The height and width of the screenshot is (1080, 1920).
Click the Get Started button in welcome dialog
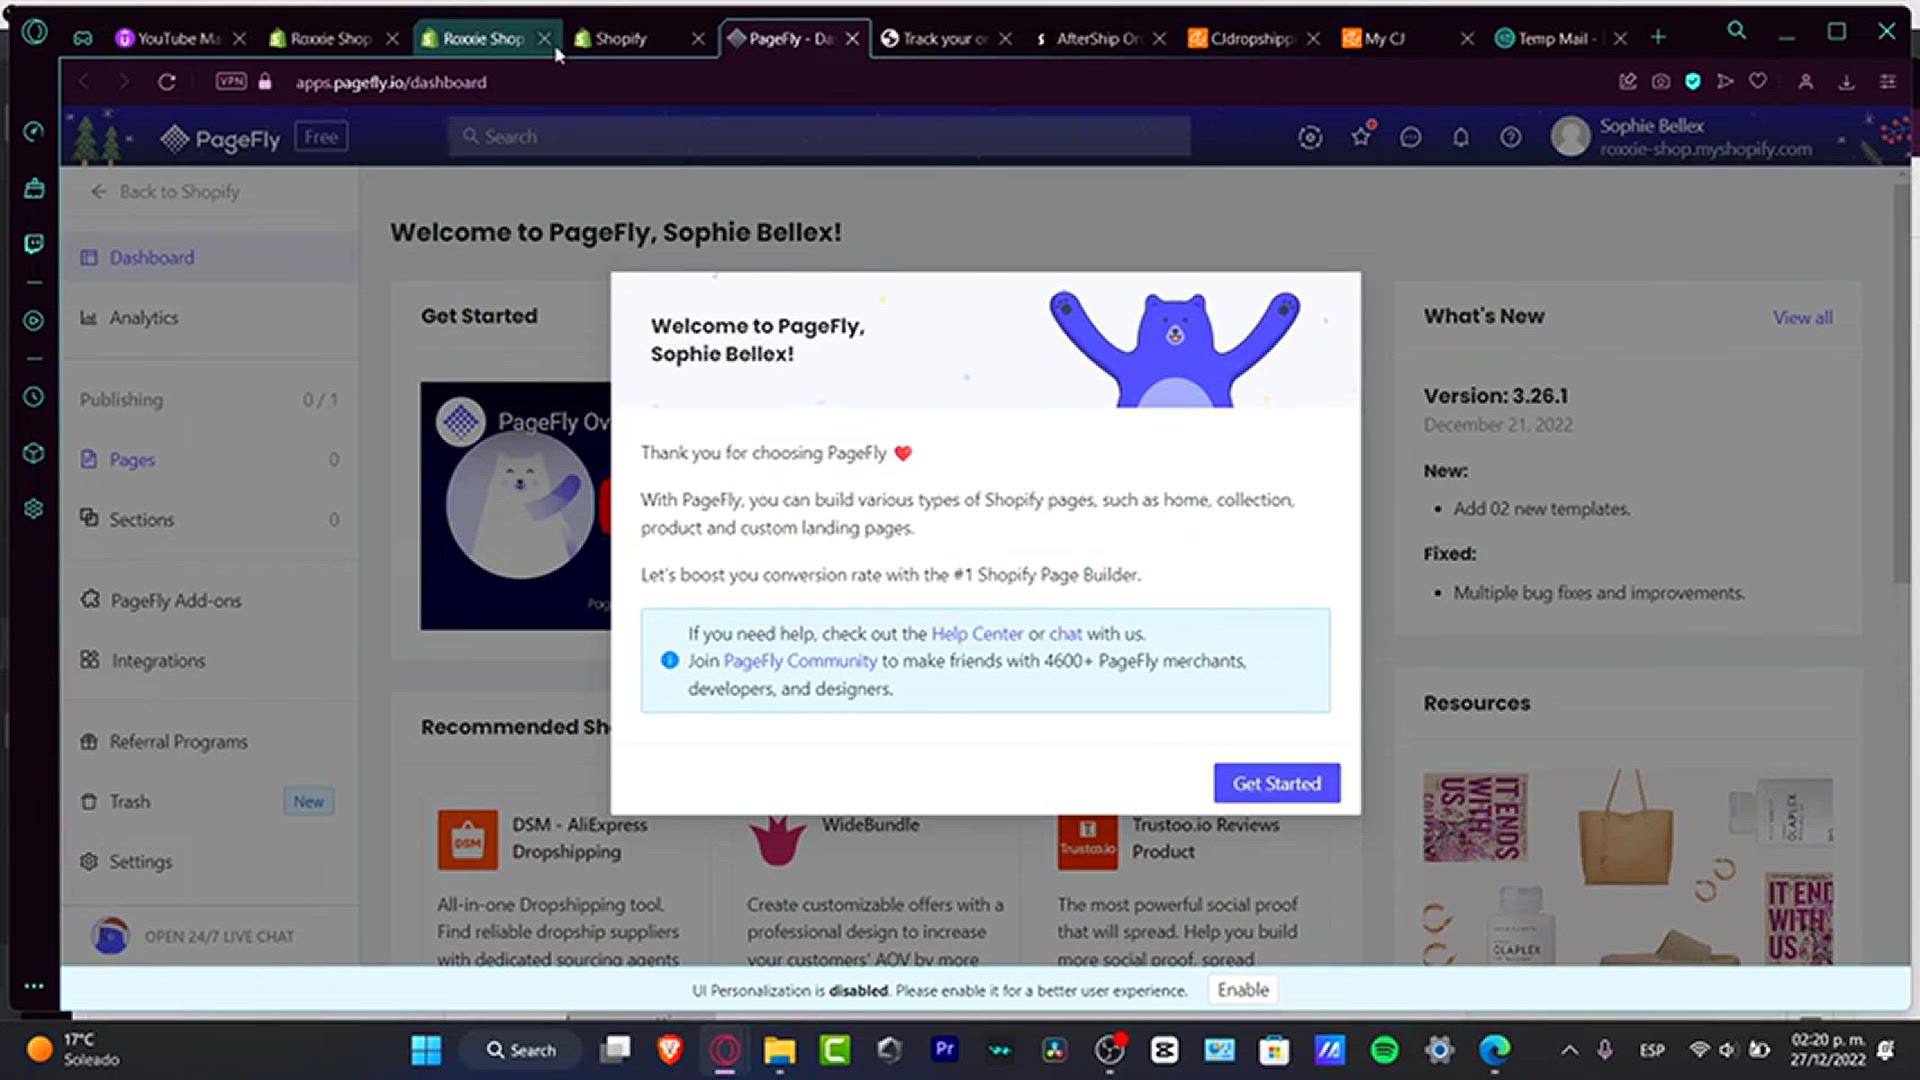pyautogui.click(x=1277, y=783)
